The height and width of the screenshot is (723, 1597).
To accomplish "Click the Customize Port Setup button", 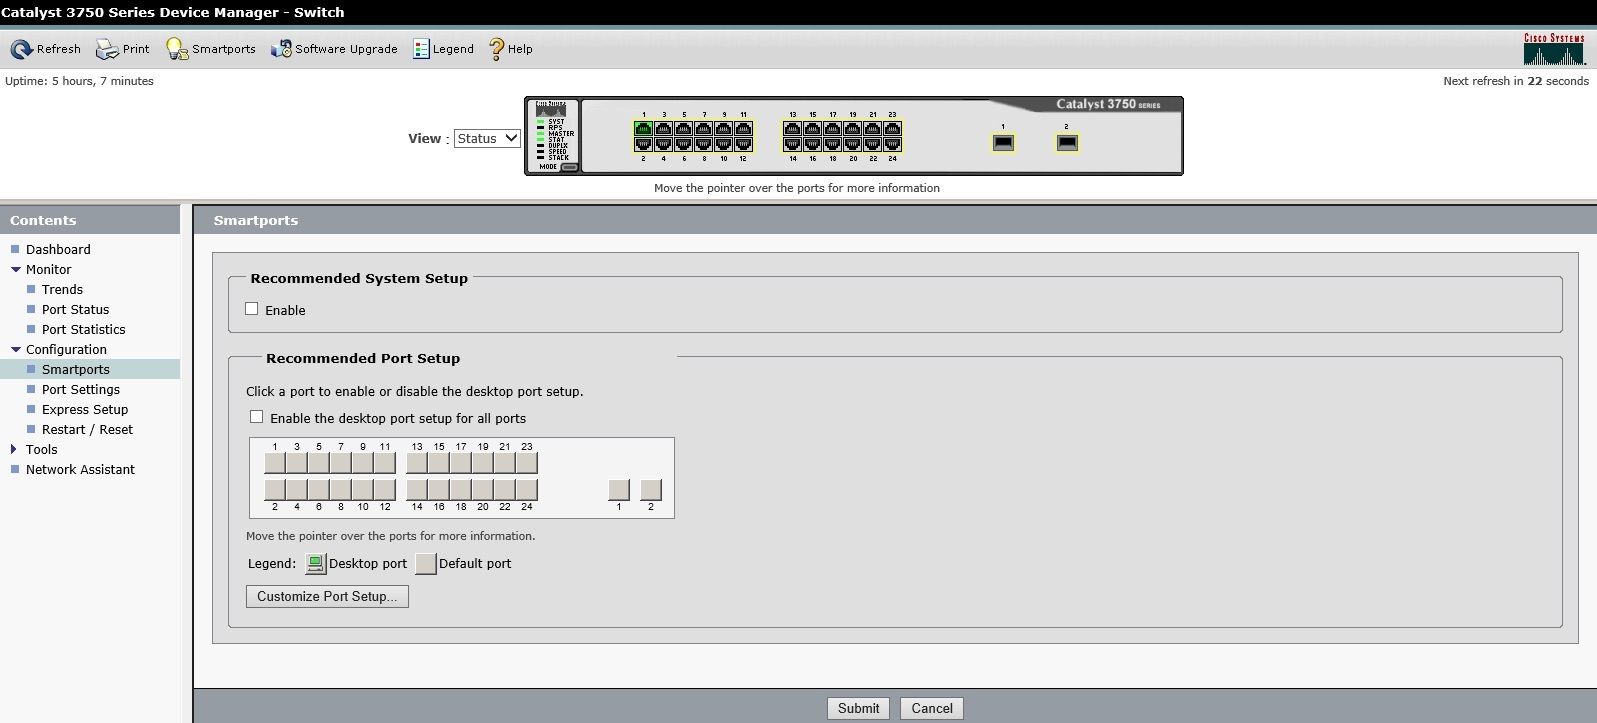I will [x=327, y=596].
